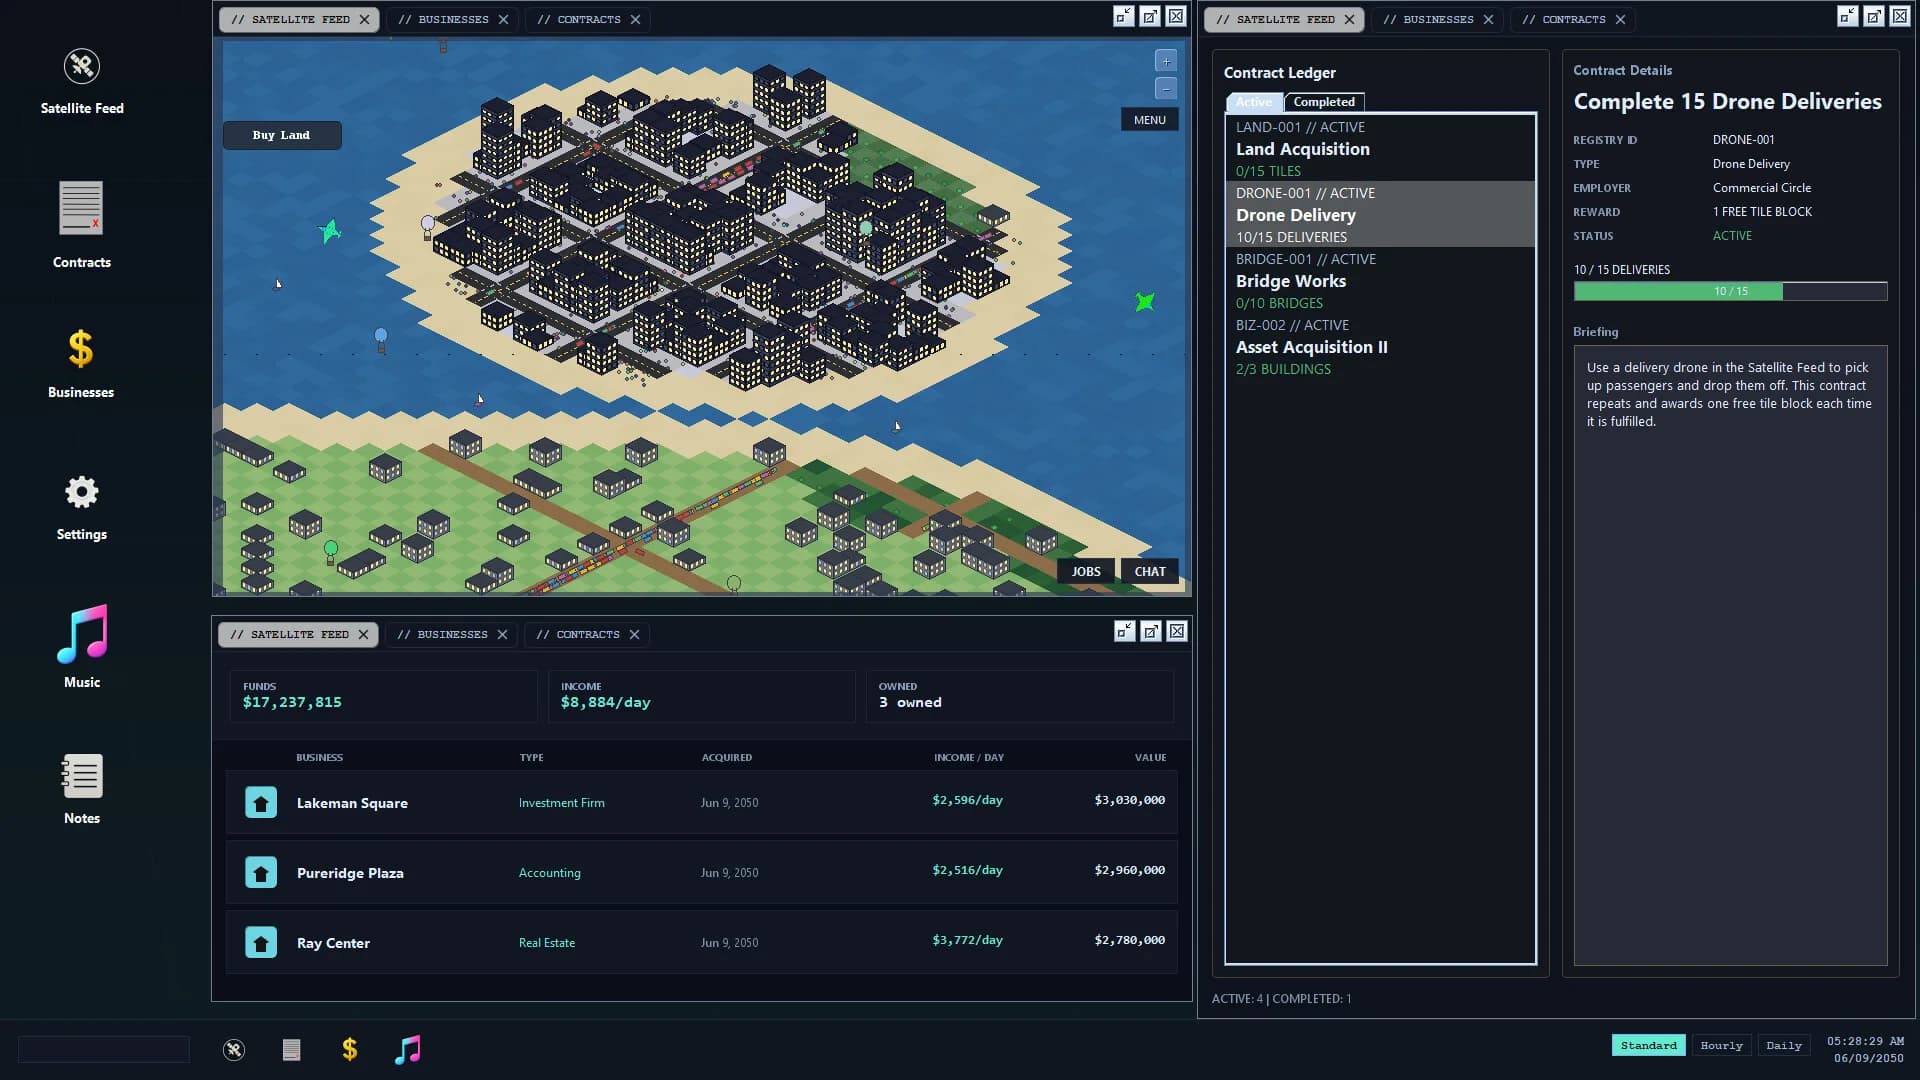Open the Settings gear desktop icon
This screenshot has width=1920, height=1080.
pos(82,492)
